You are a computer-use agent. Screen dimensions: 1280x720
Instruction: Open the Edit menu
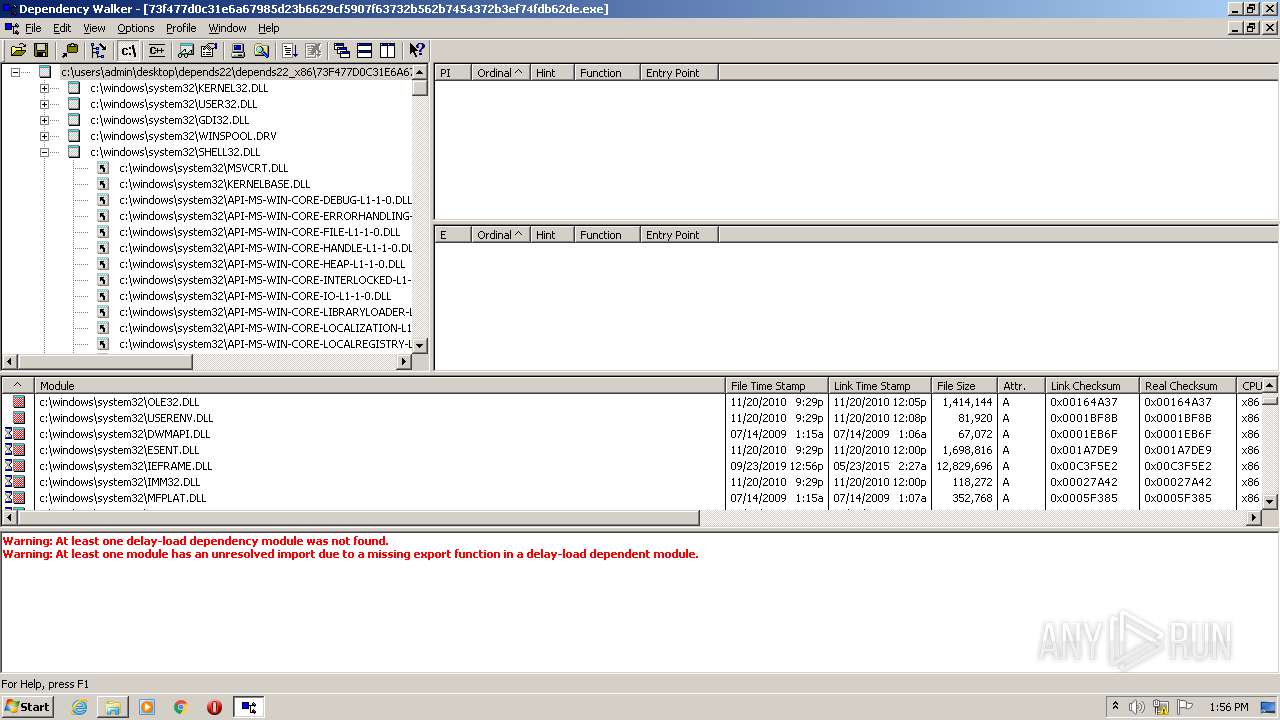[62, 28]
